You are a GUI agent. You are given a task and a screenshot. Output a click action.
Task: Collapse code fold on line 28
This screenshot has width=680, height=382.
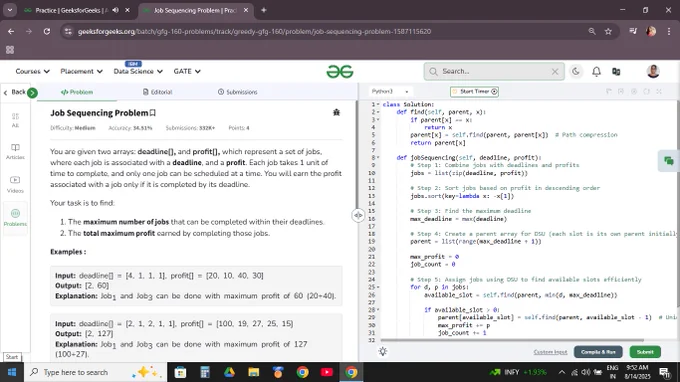(378, 310)
